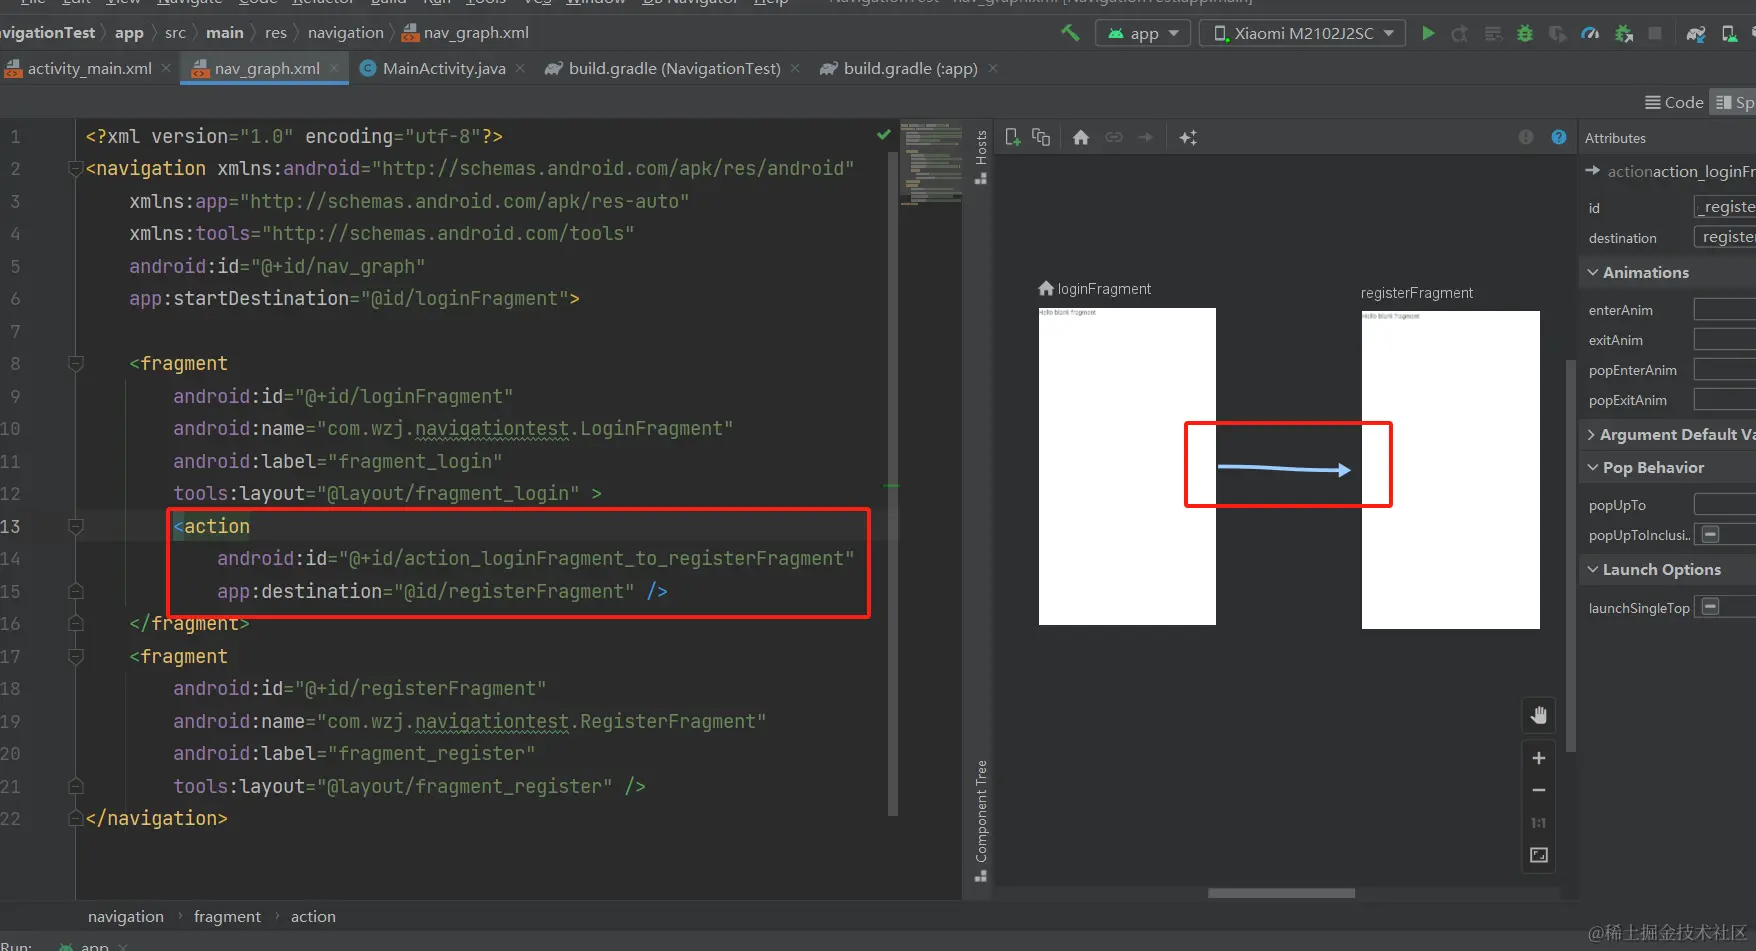Click the enterAnim input field
Image resolution: width=1756 pixels, height=951 pixels.
[x=1725, y=310]
